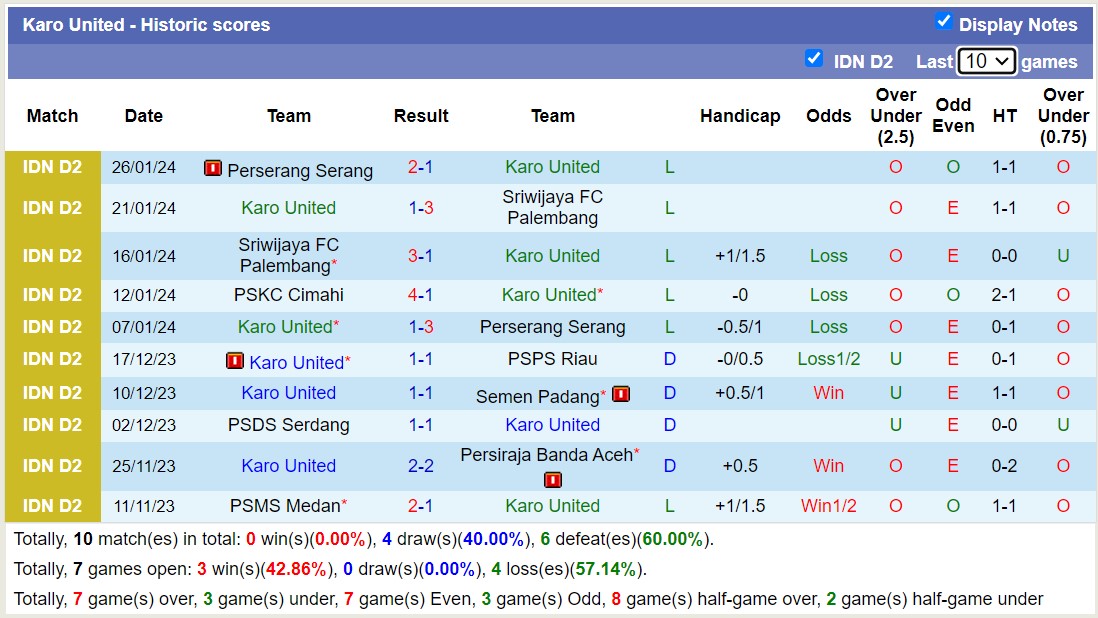Click the PSKC Cimahi team link

[x=289, y=295]
